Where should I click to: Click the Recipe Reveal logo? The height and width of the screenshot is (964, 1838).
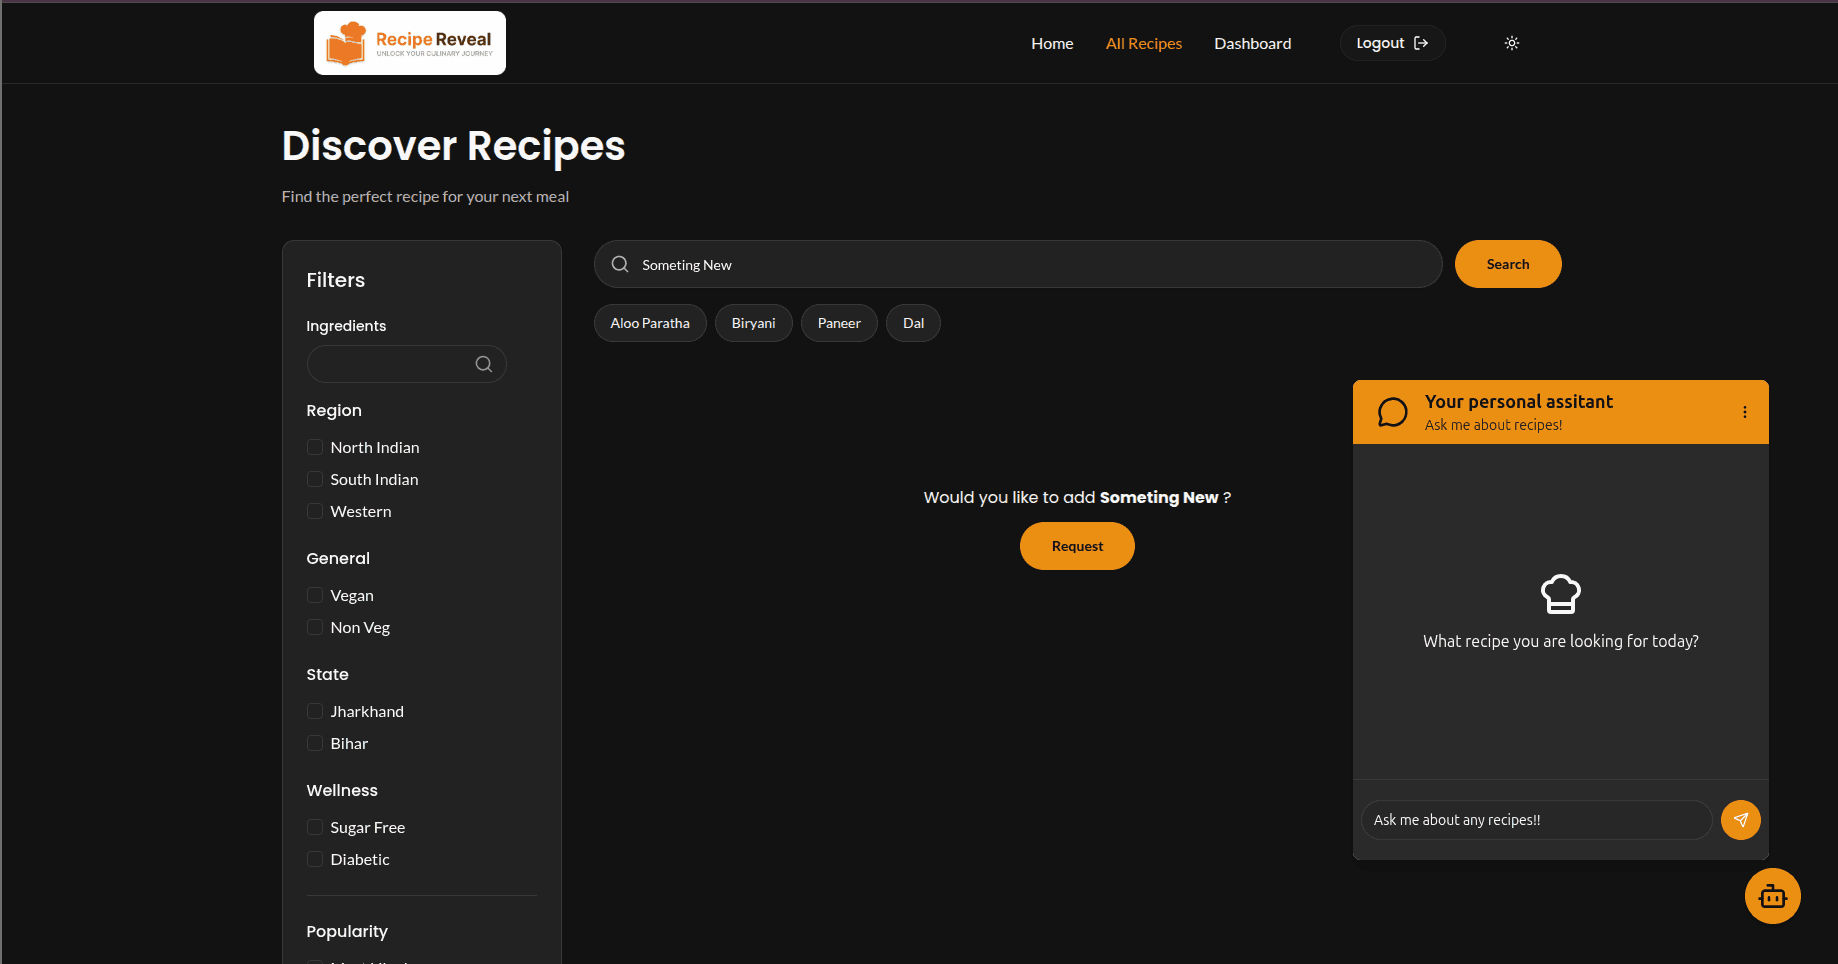point(409,42)
